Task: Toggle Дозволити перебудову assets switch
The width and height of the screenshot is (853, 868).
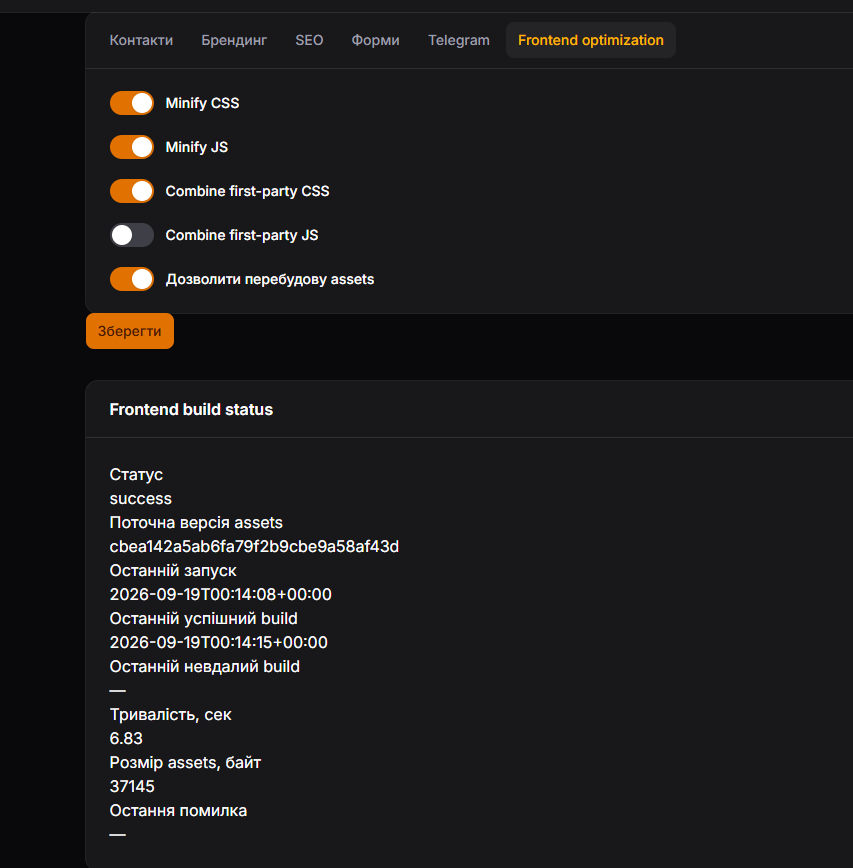Action: (x=132, y=279)
